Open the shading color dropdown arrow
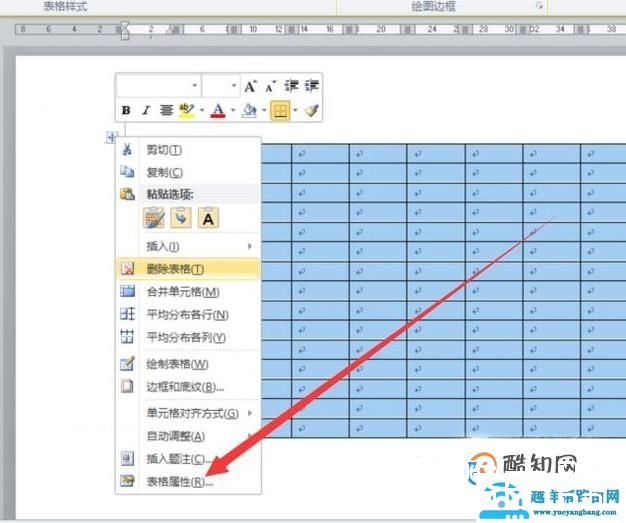626x523 pixels. coord(264,110)
